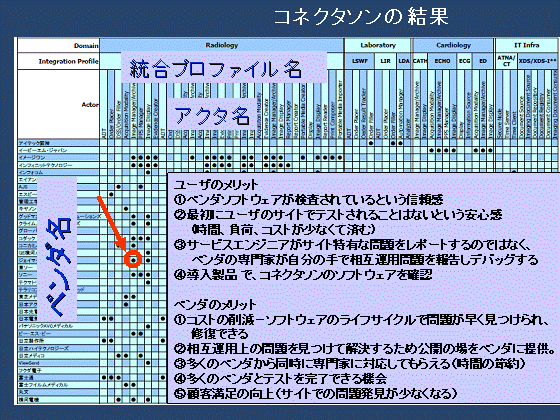
Task: Click line ③サービスエンジニアがサイト特有な問題をレポート
Action: pos(352,245)
